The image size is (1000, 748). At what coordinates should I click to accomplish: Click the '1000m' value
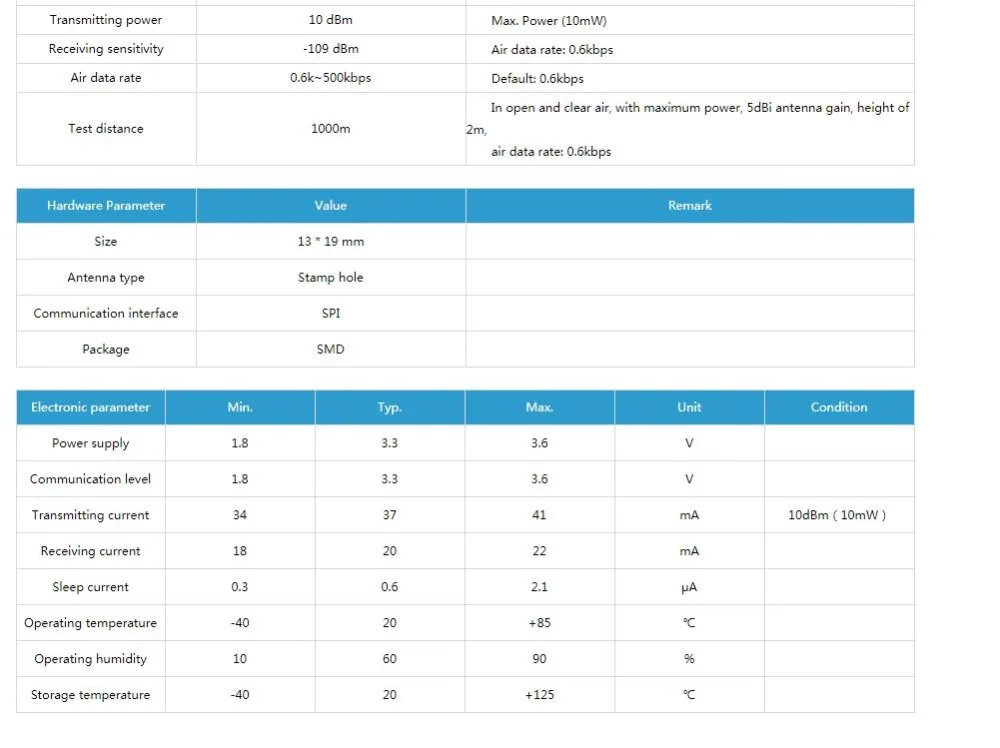point(330,128)
